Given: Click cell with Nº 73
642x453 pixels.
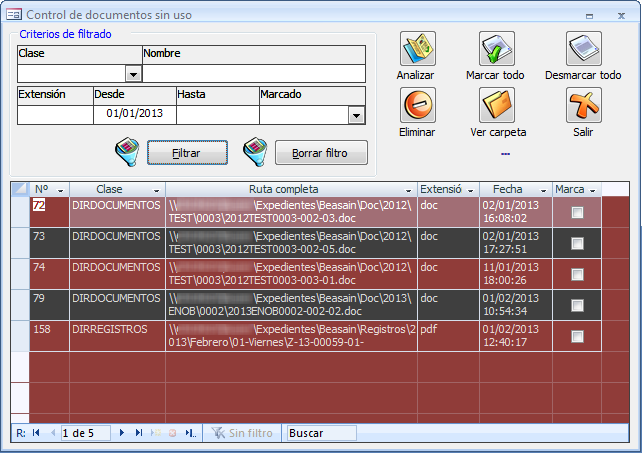Looking at the screenshot, I should [49, 243].
